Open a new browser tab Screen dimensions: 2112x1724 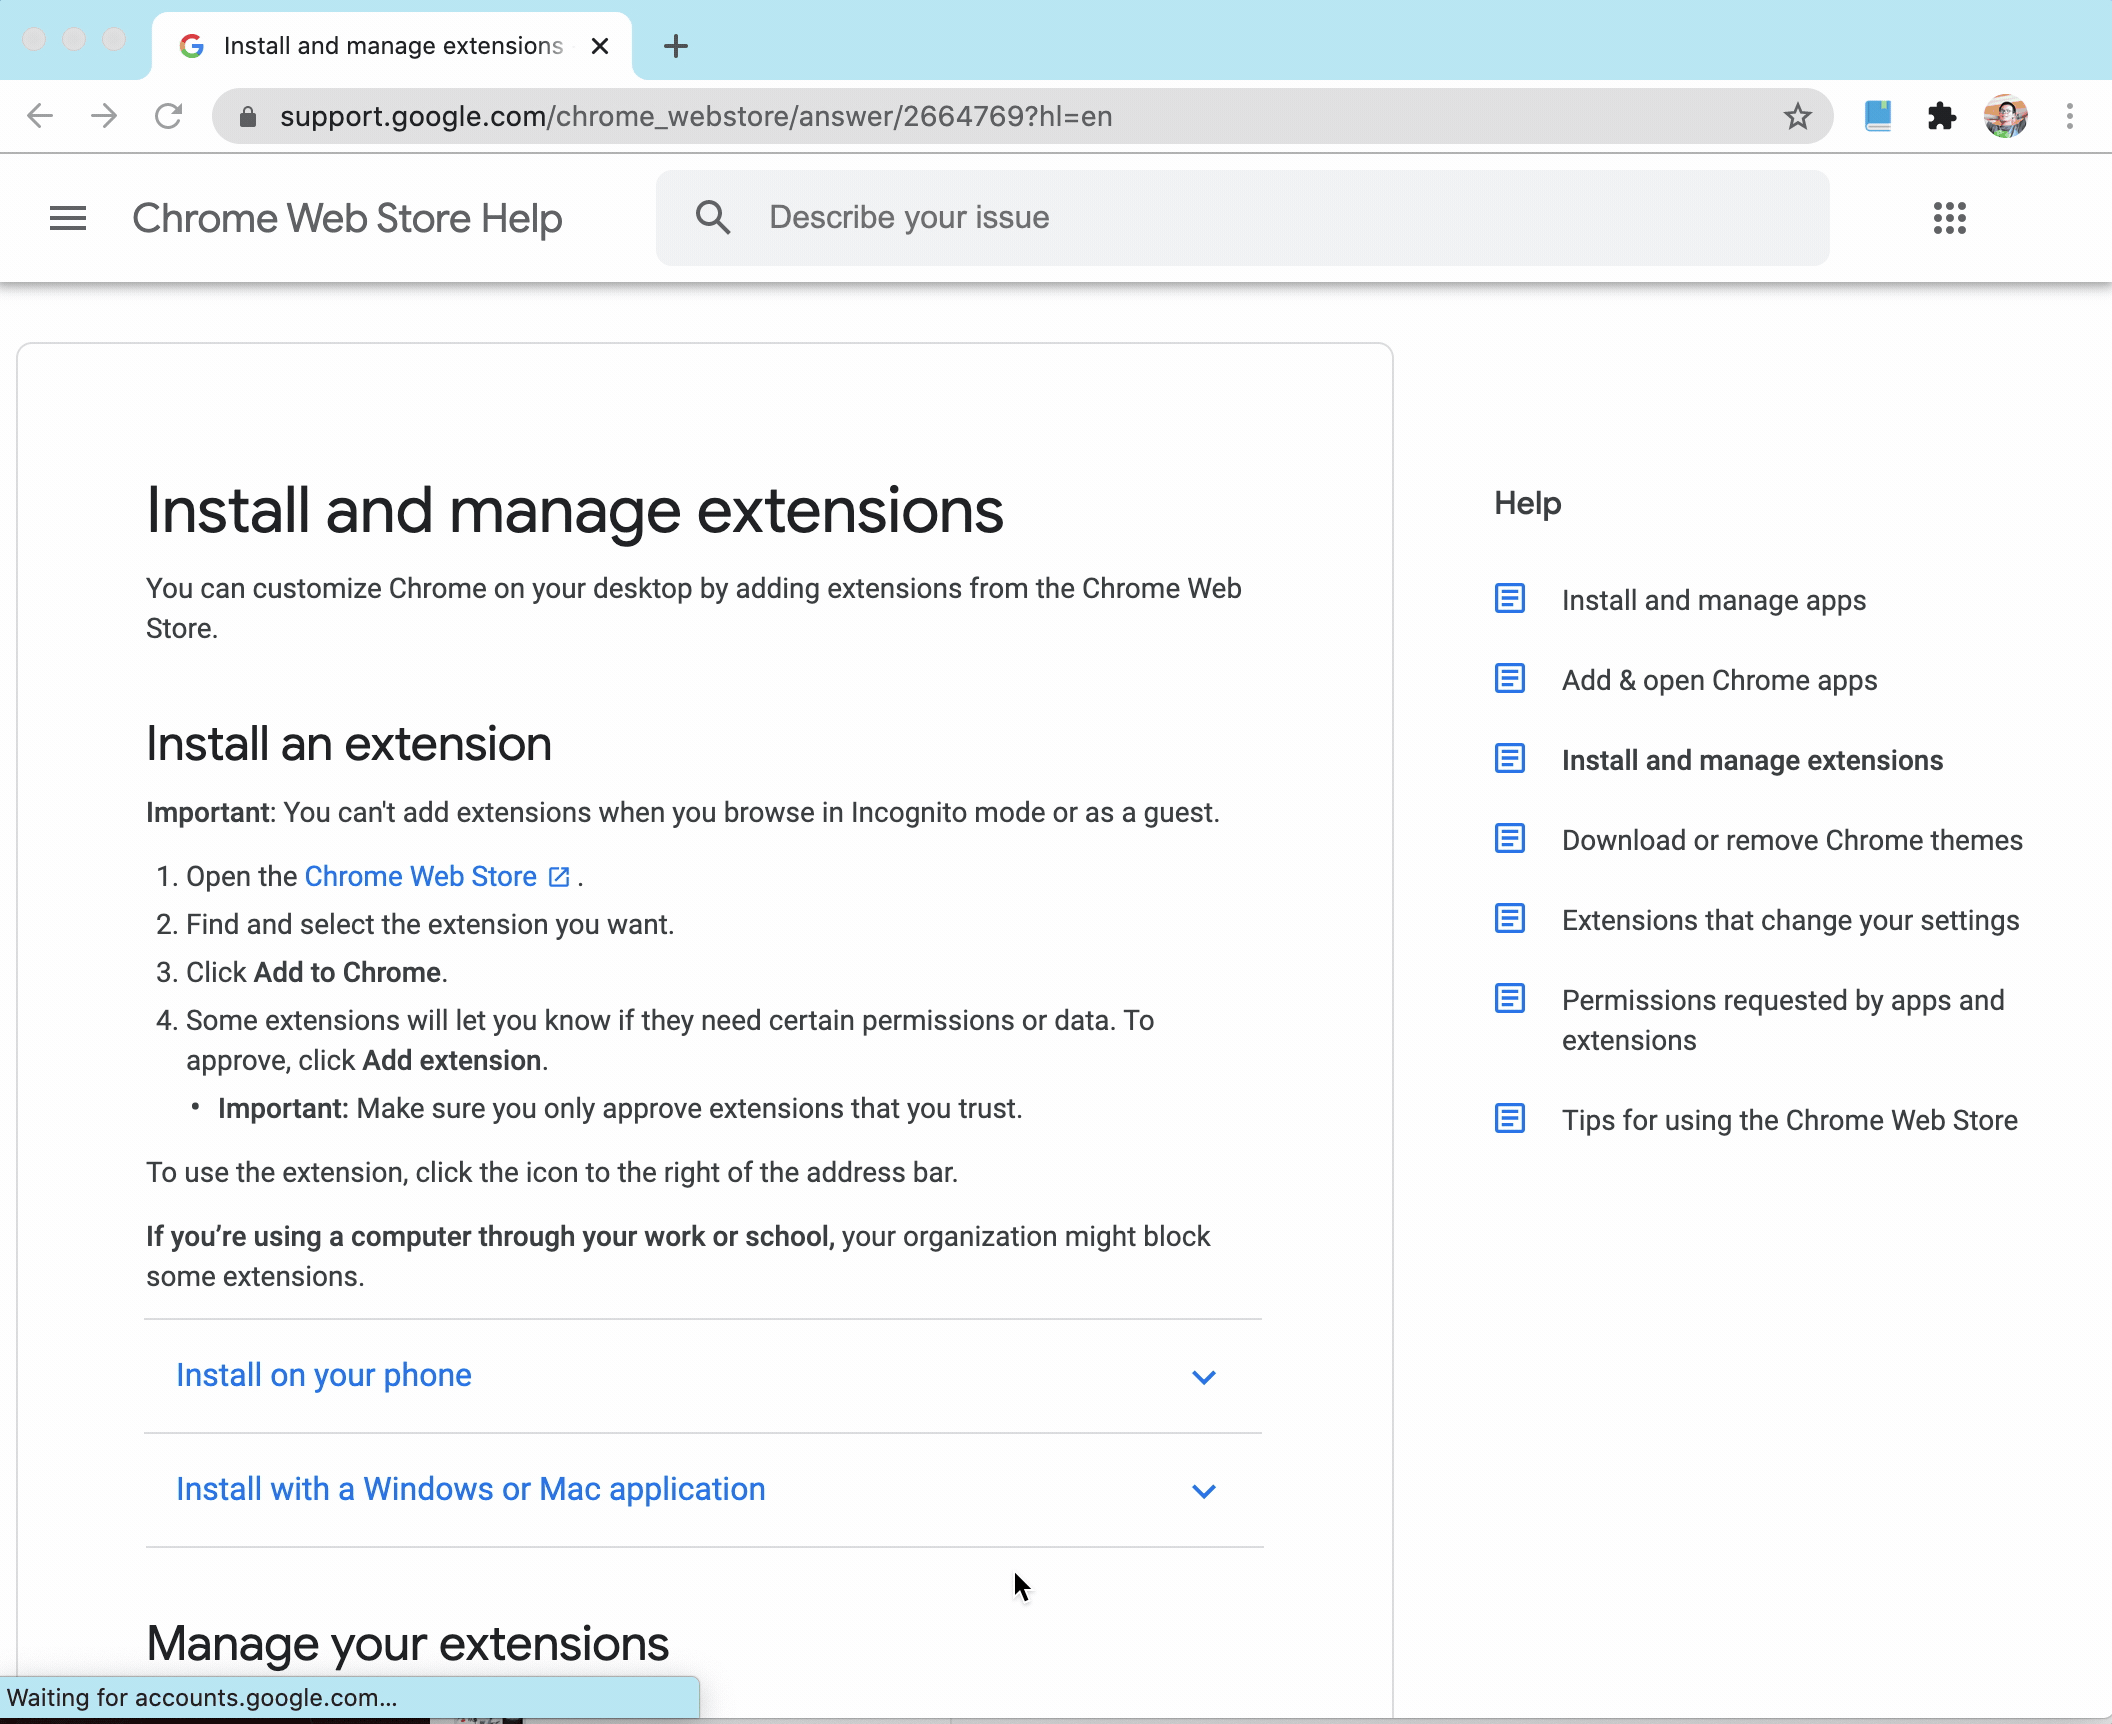676,45
